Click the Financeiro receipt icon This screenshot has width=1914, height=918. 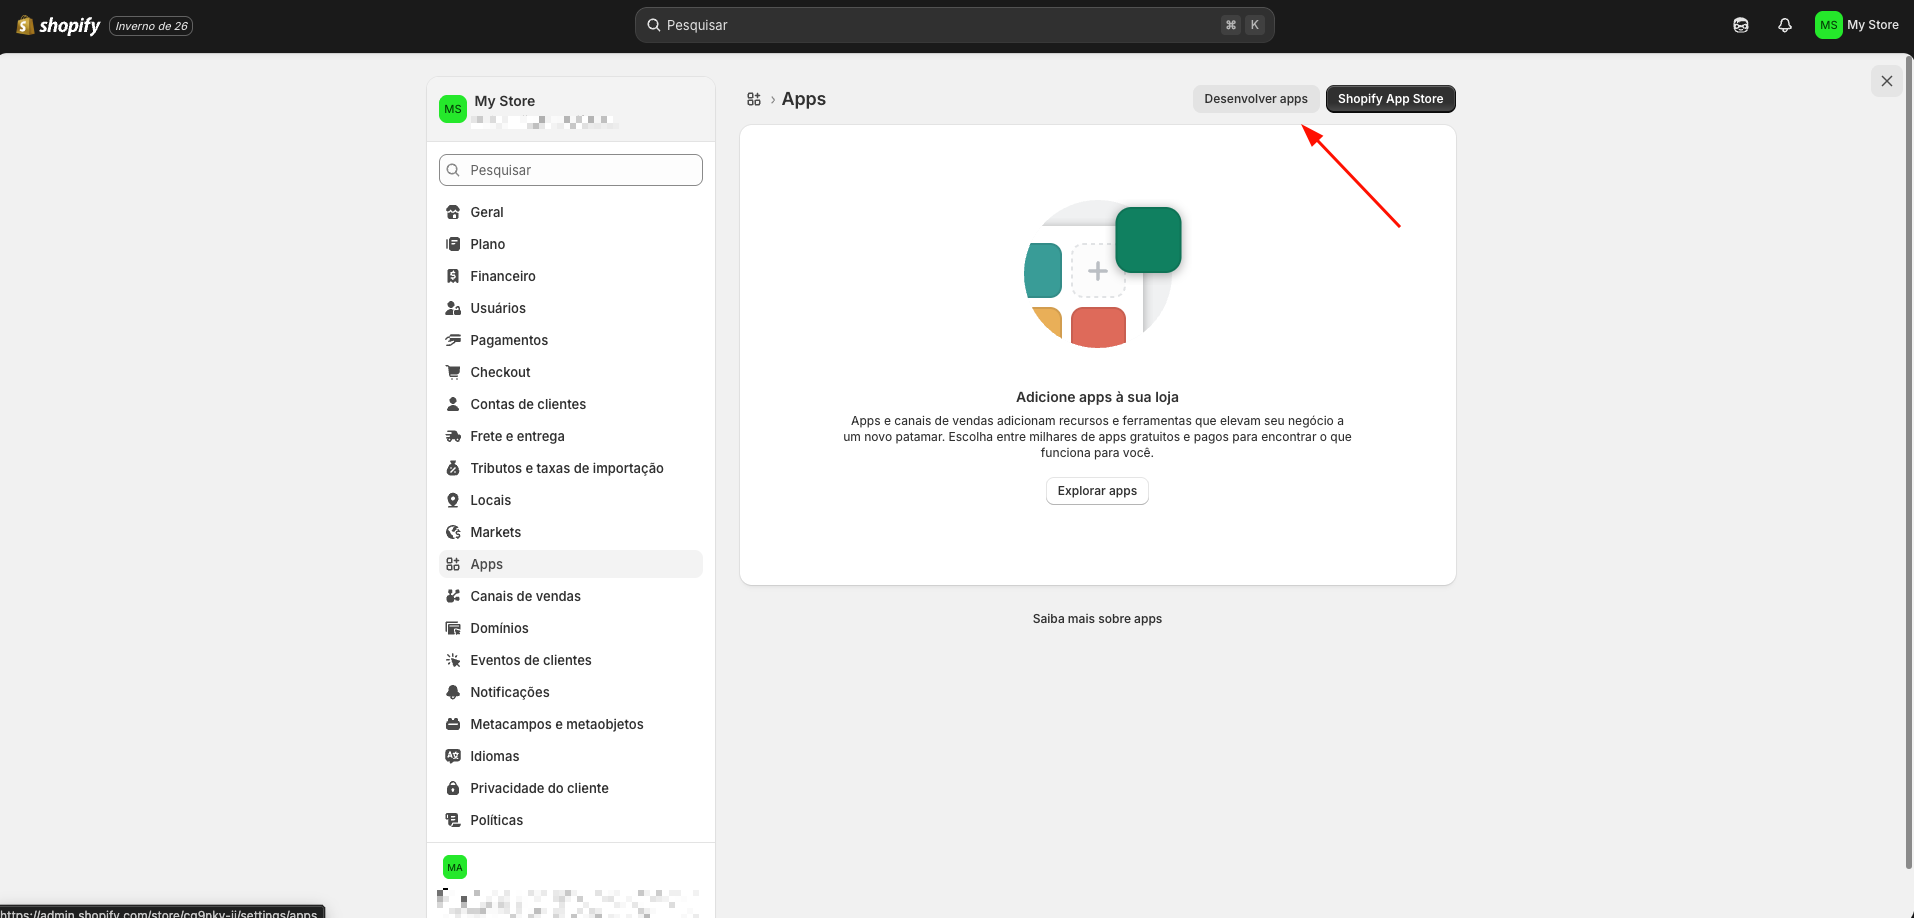[453, 276]
